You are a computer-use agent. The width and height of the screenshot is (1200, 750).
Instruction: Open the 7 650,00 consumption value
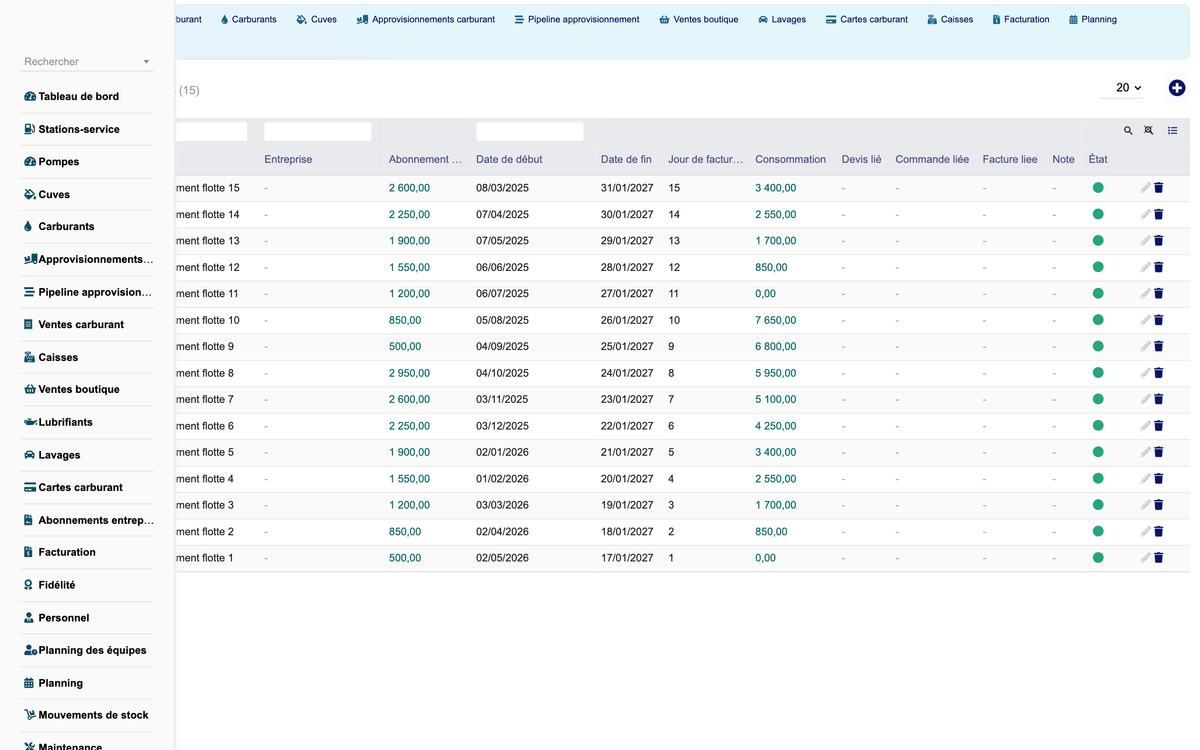776,320
